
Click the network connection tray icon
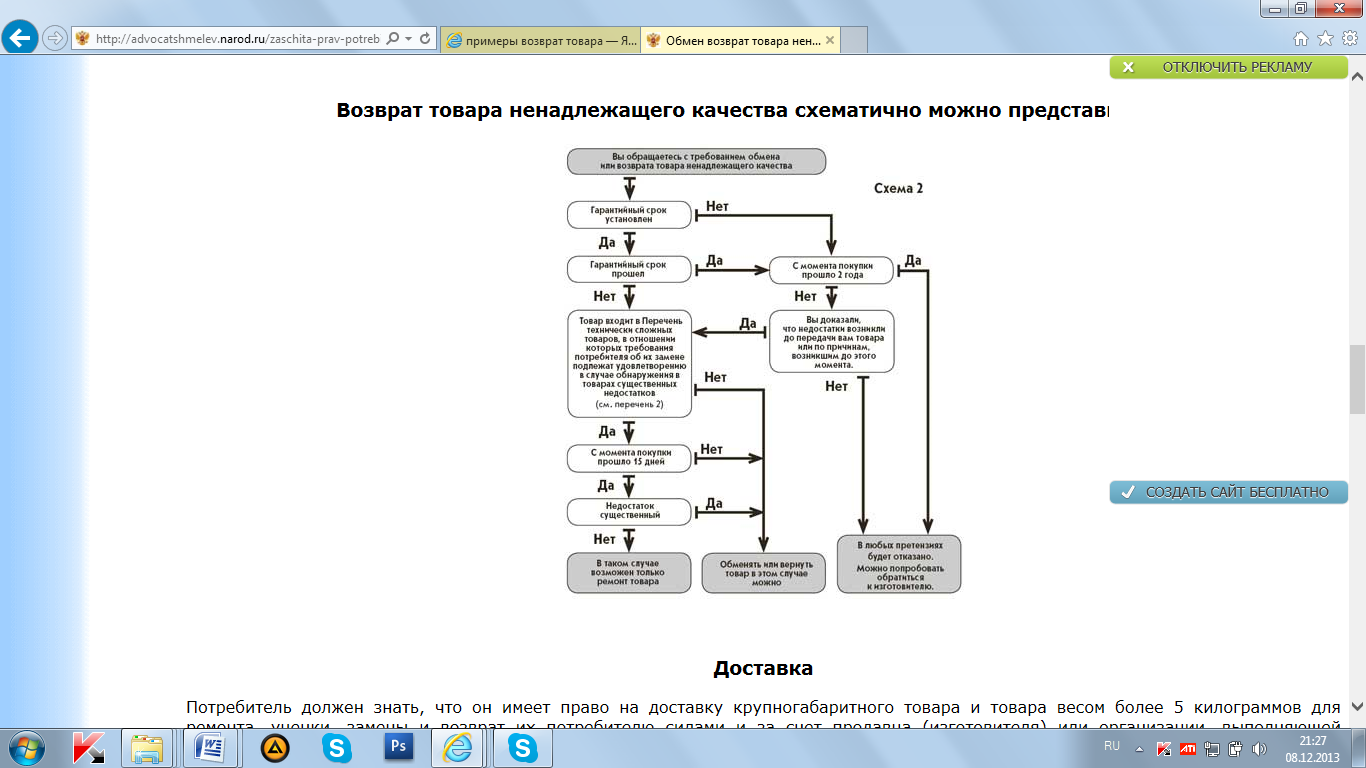(x=1212, y=747)
